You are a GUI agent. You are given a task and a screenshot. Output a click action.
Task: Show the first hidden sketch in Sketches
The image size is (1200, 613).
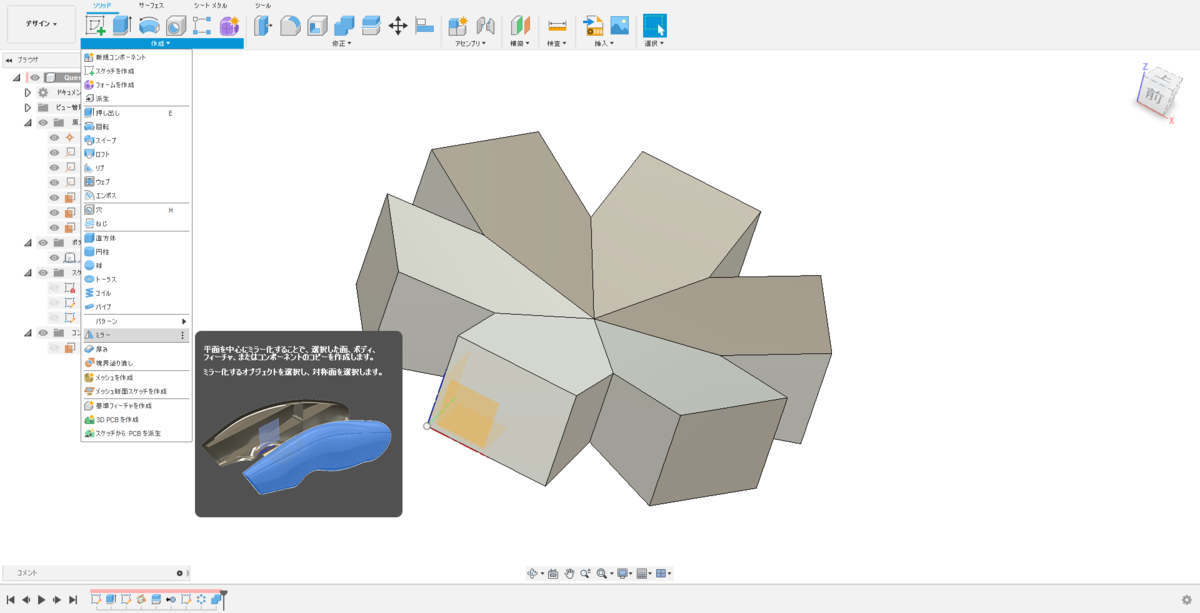[x=55, y=287]
